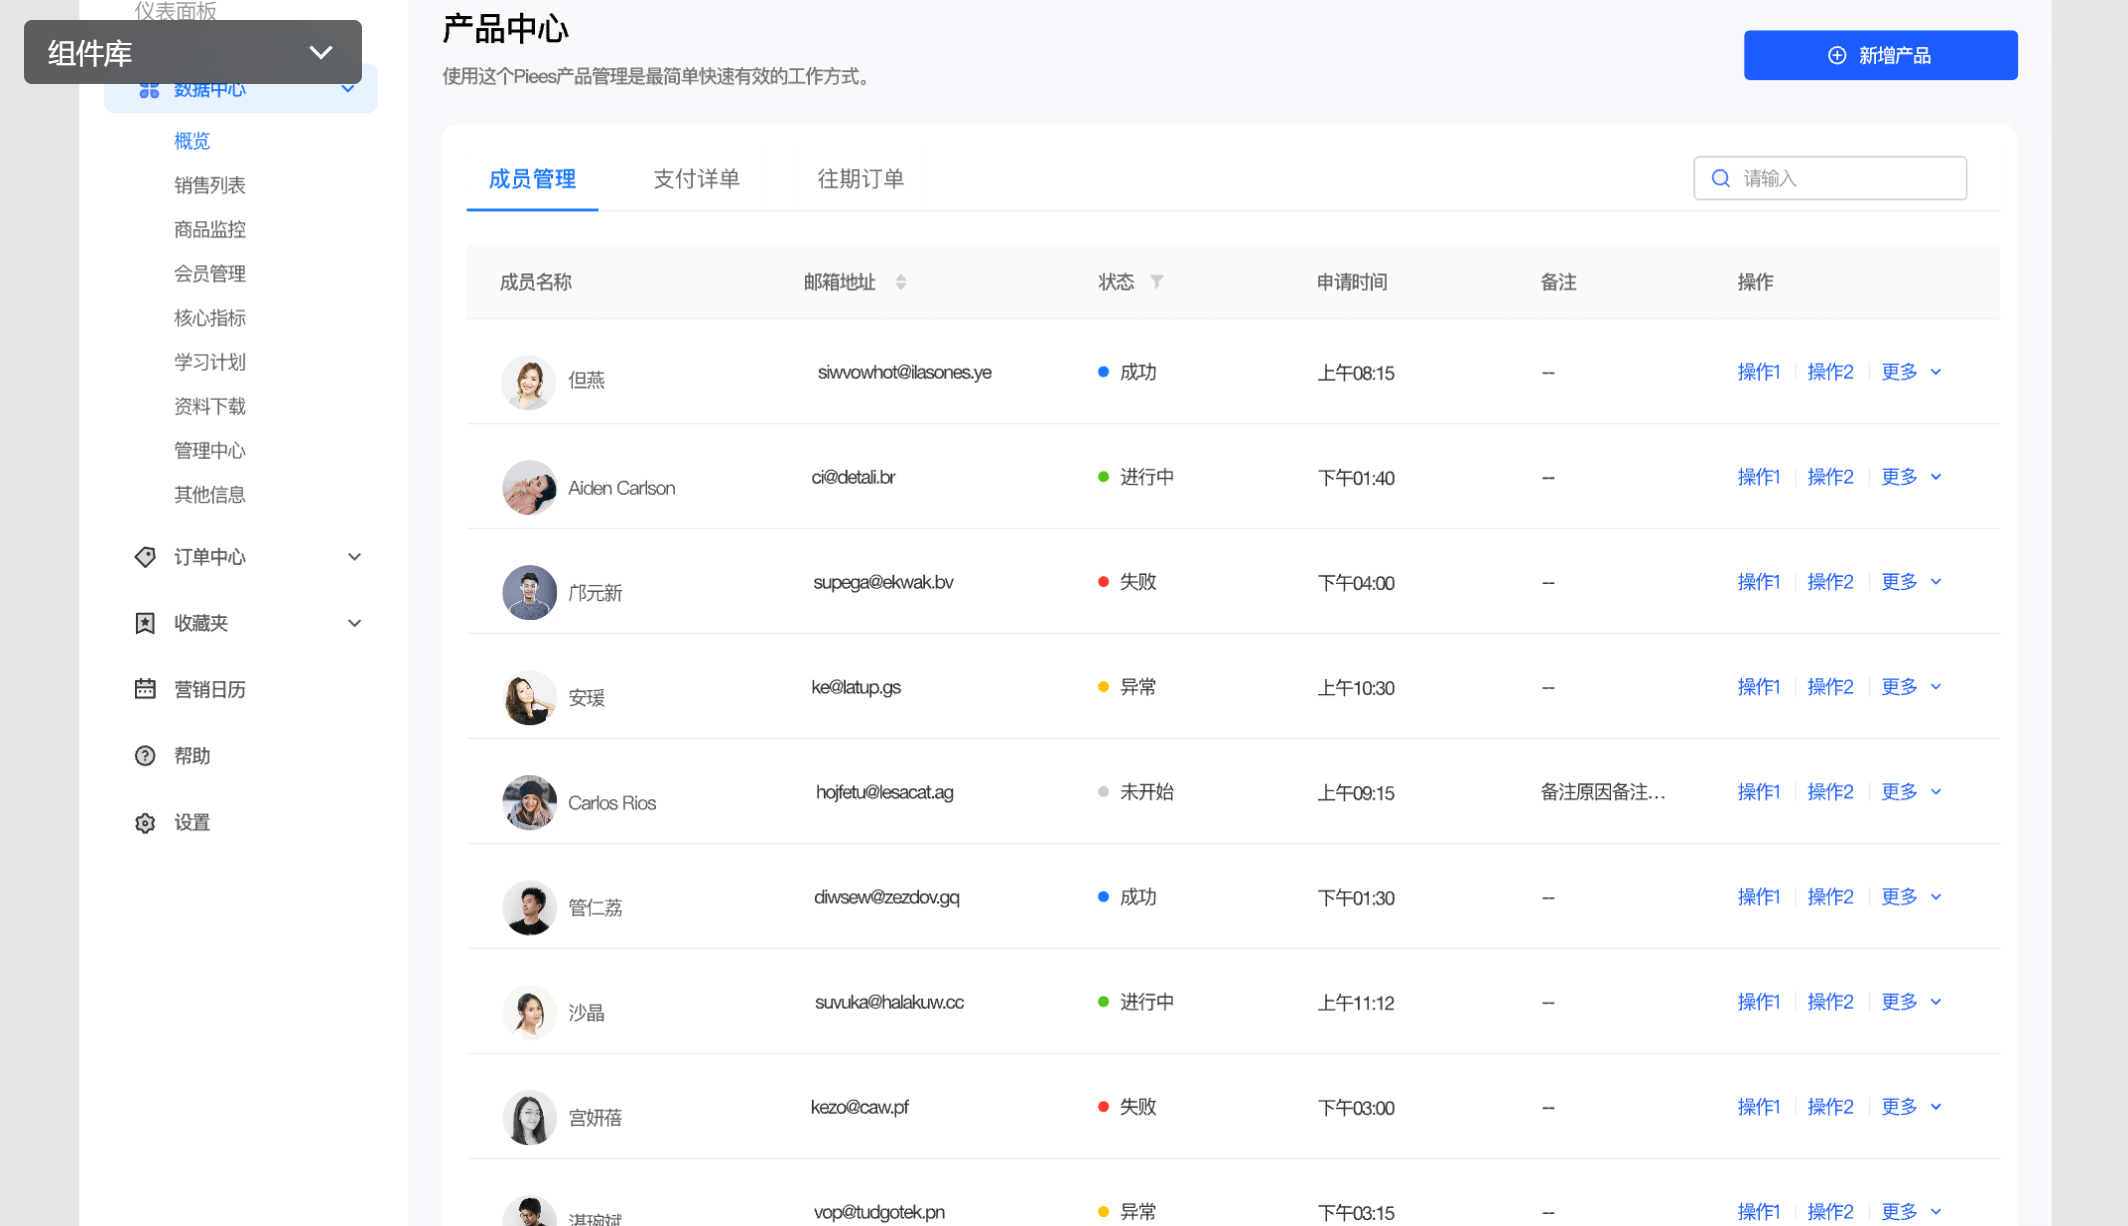
Task: Switch to the 往期订单 tab
Action: point(860,179)
